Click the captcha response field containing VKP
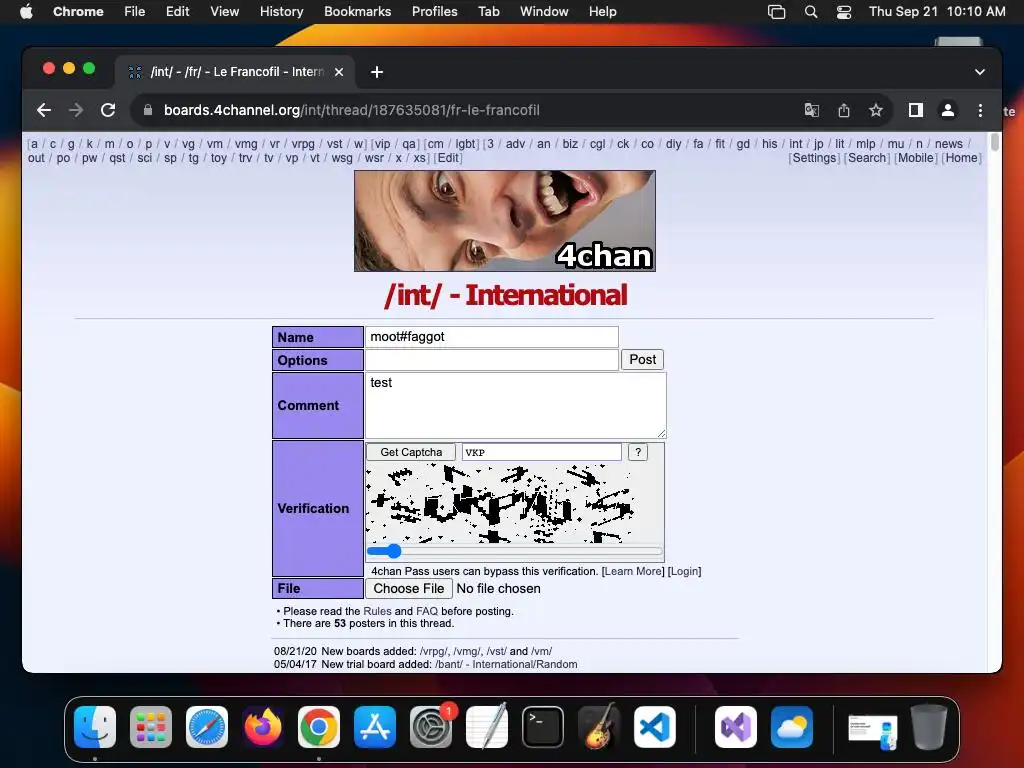Screen dimensions: 1024x768 coord(542,452)
